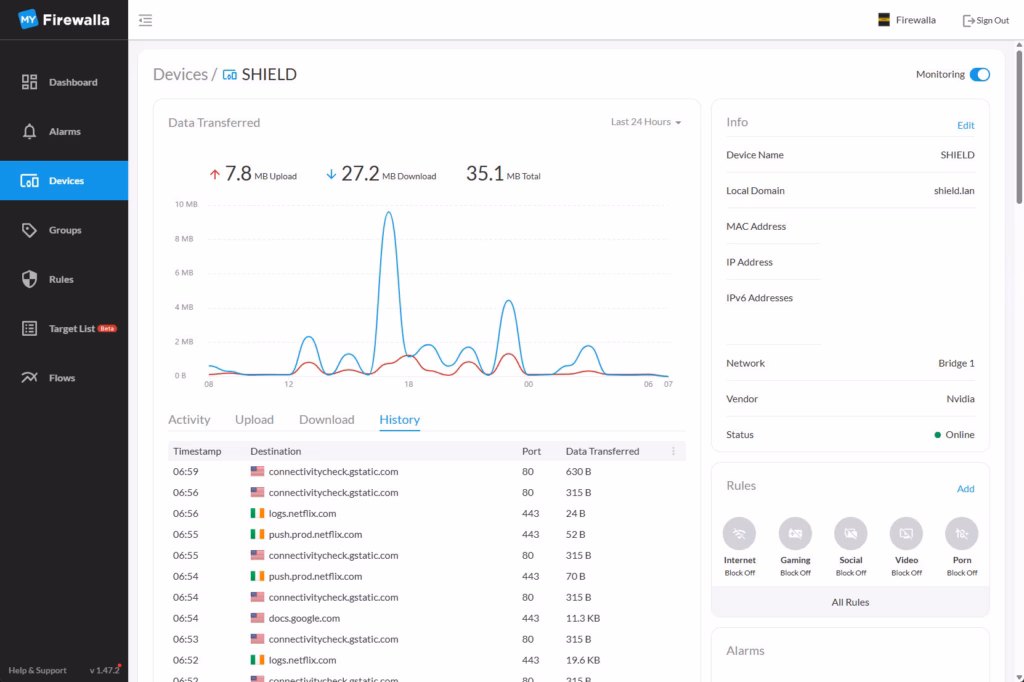The image size is (1024, 682).
Task: Open the Firewalla box selector
Action: 906,20
